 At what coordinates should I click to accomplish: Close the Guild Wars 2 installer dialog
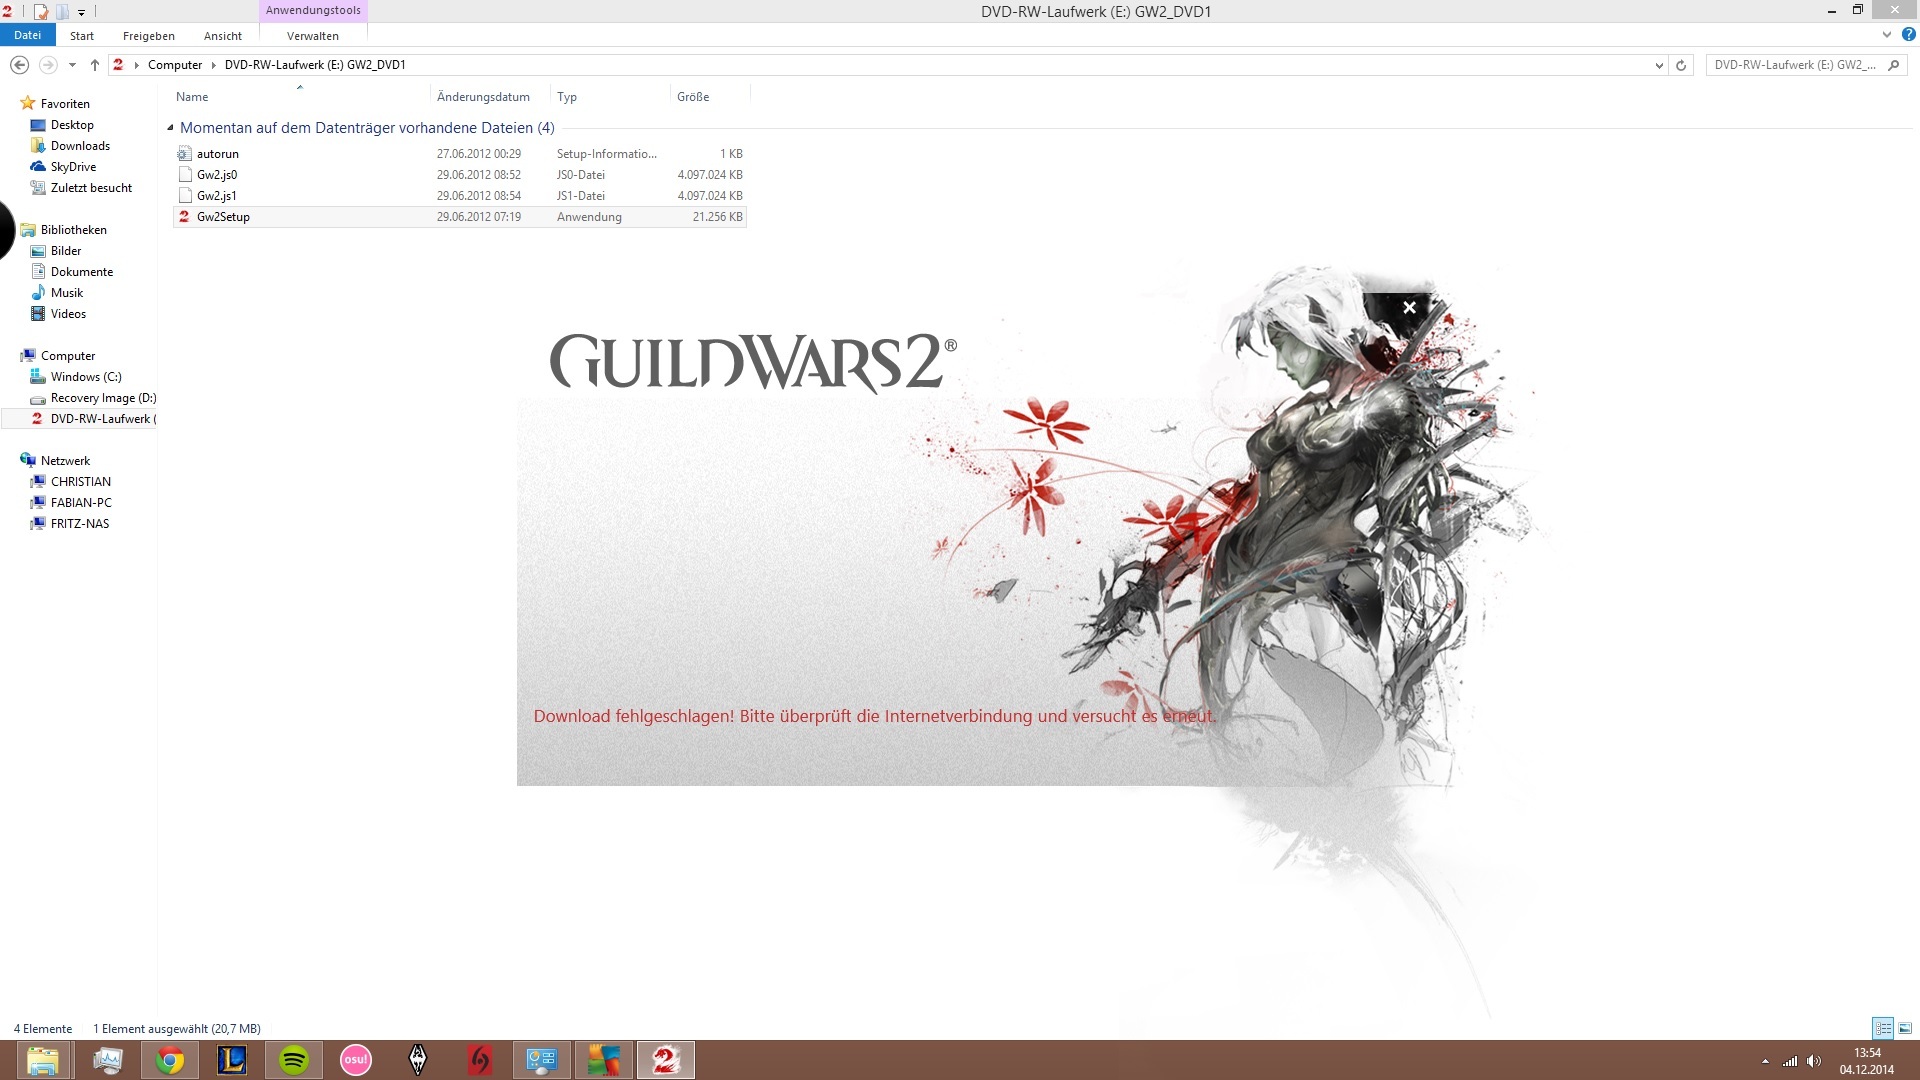click(1409, 307)
